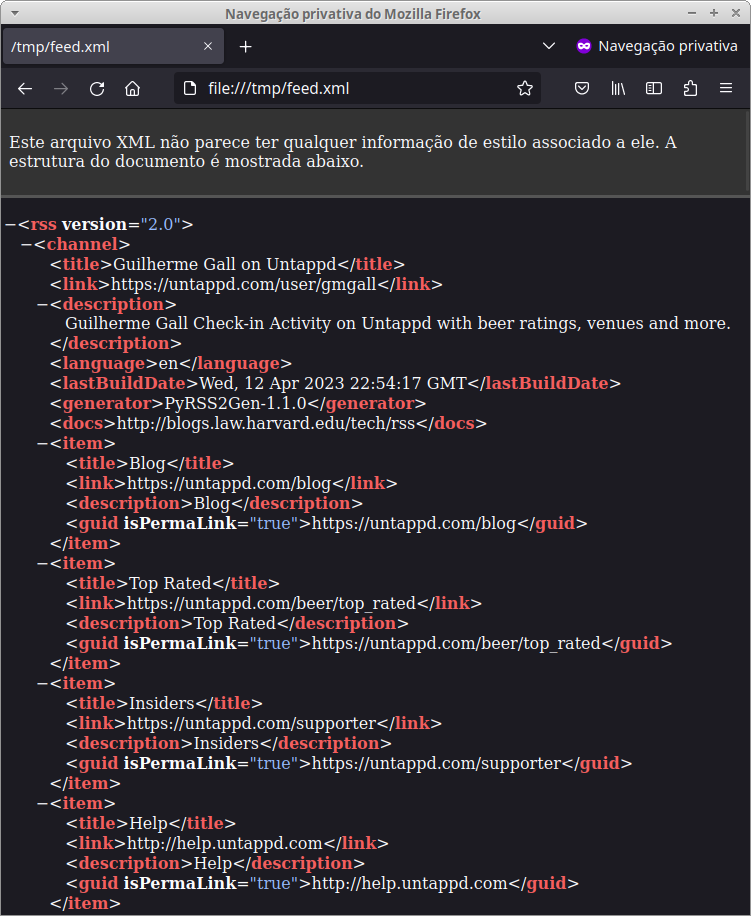Reload the current page
Viewport: 751px width, 916px height.
(x=97, y=88)
